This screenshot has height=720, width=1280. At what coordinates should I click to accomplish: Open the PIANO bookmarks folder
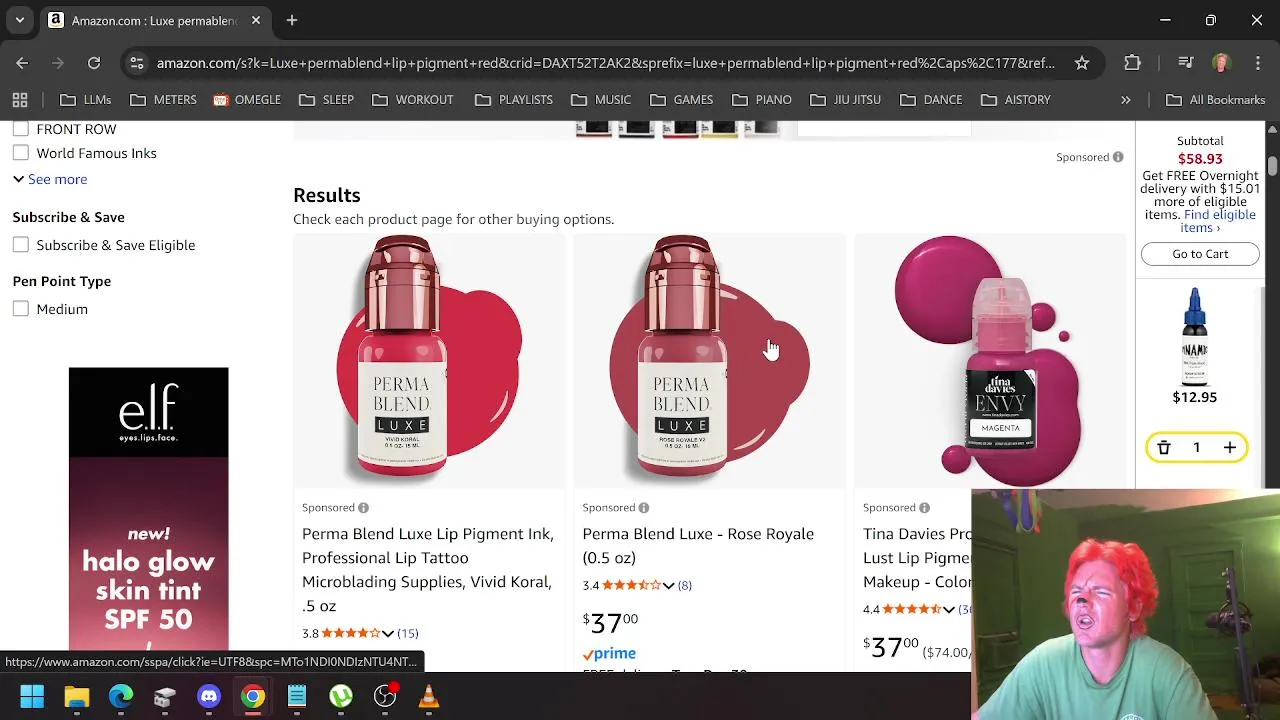[x=762, y=100]
